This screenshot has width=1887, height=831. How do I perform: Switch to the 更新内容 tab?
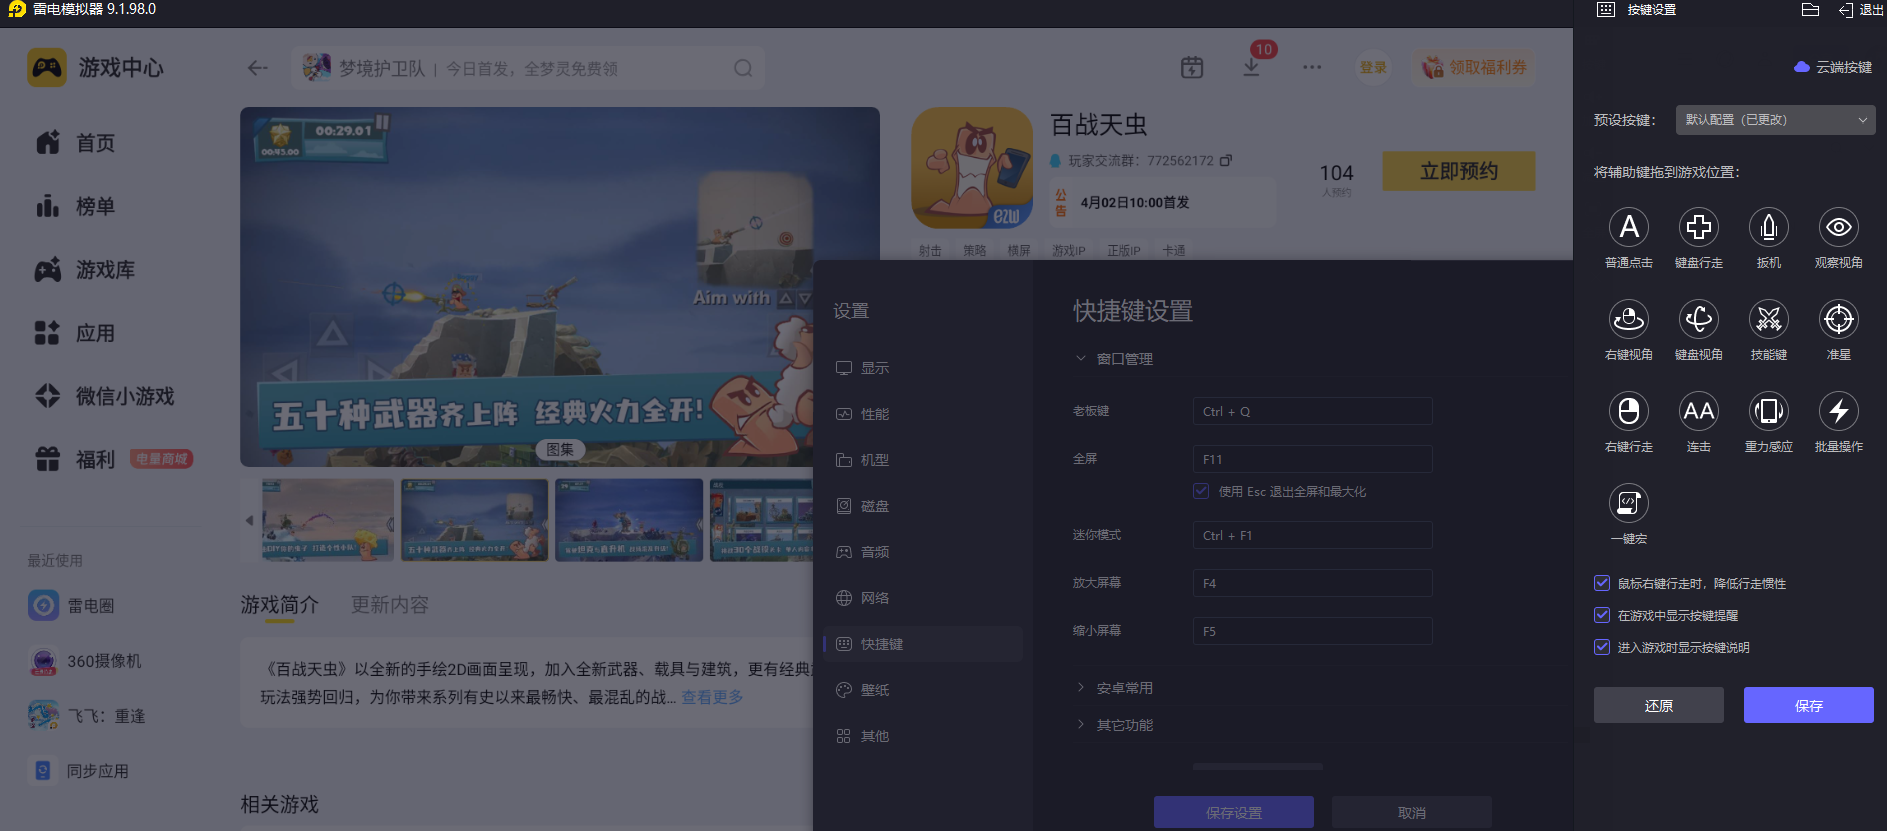[x=390, y=605]
